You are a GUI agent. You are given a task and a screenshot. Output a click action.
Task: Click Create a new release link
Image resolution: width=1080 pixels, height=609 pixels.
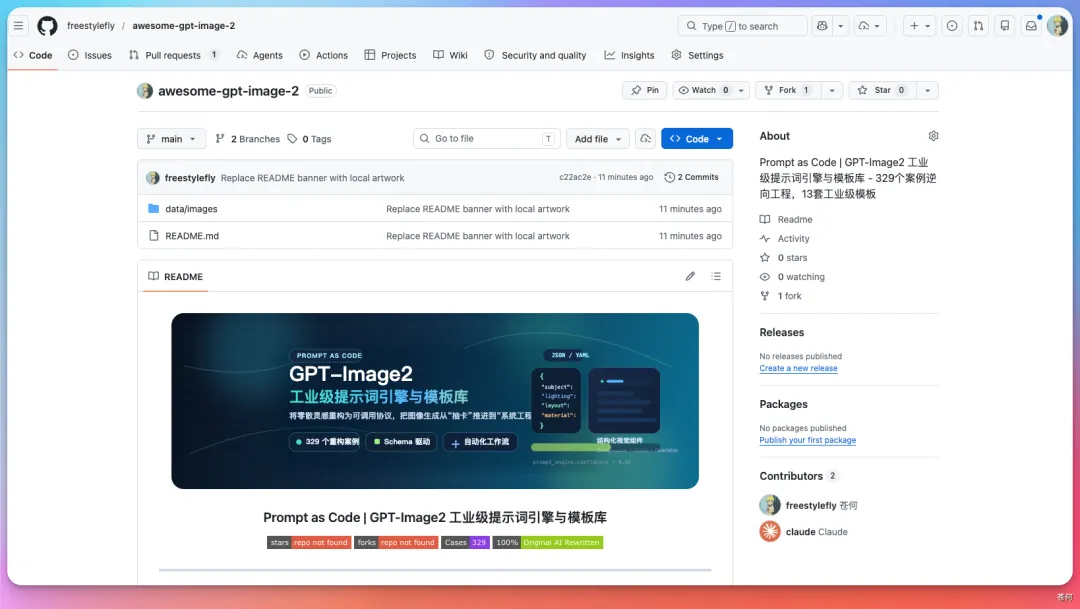[798, 368]
